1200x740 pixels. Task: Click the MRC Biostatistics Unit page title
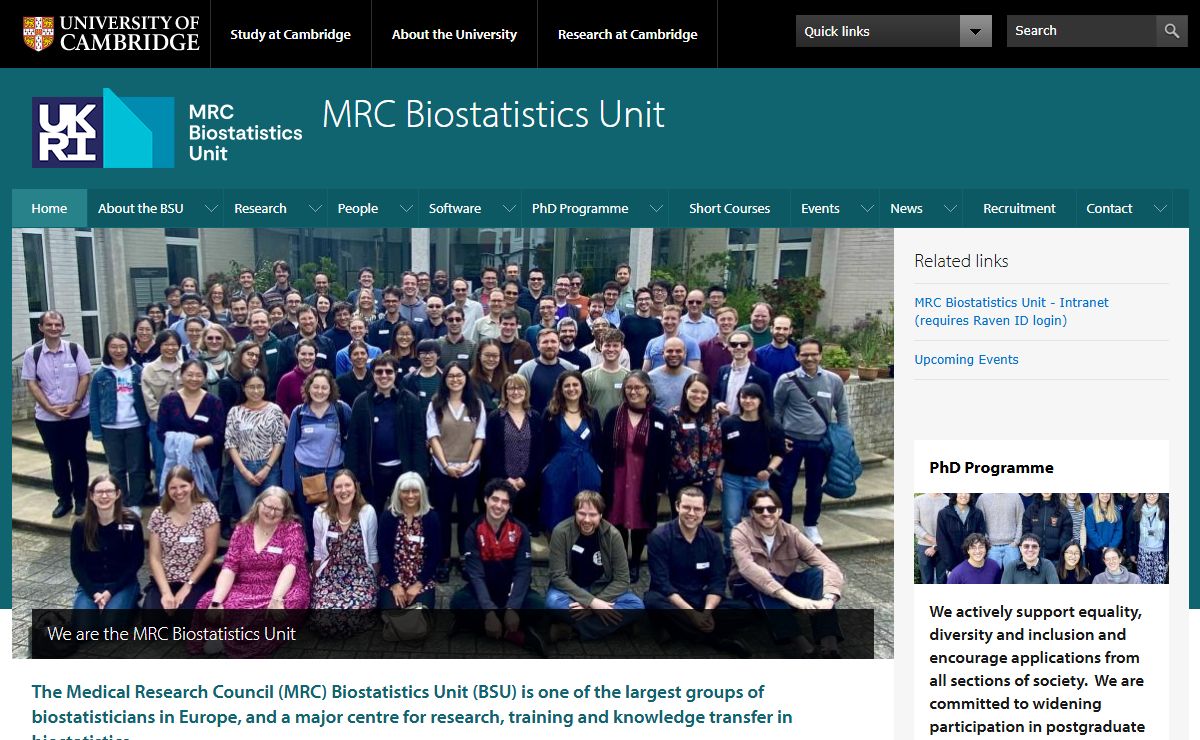point(493,114)
